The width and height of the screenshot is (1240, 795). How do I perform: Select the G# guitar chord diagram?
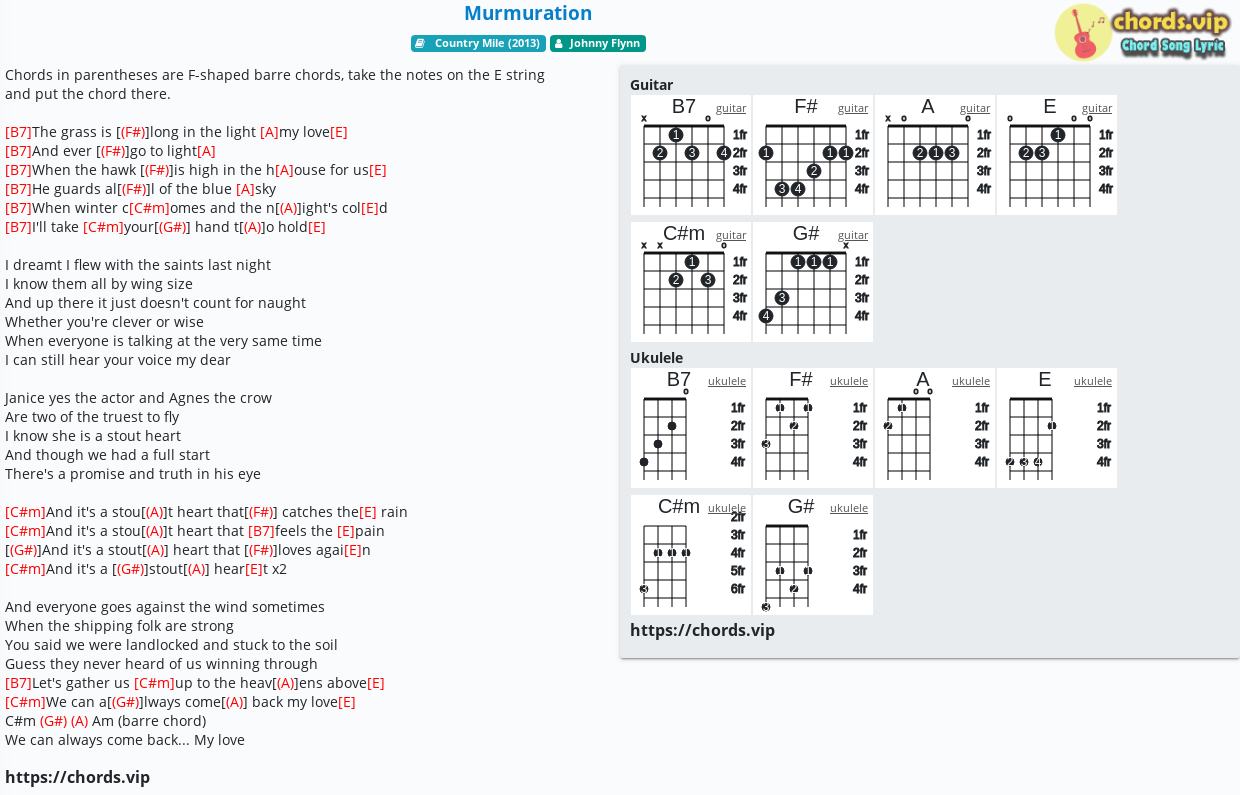tap(813, 282)
